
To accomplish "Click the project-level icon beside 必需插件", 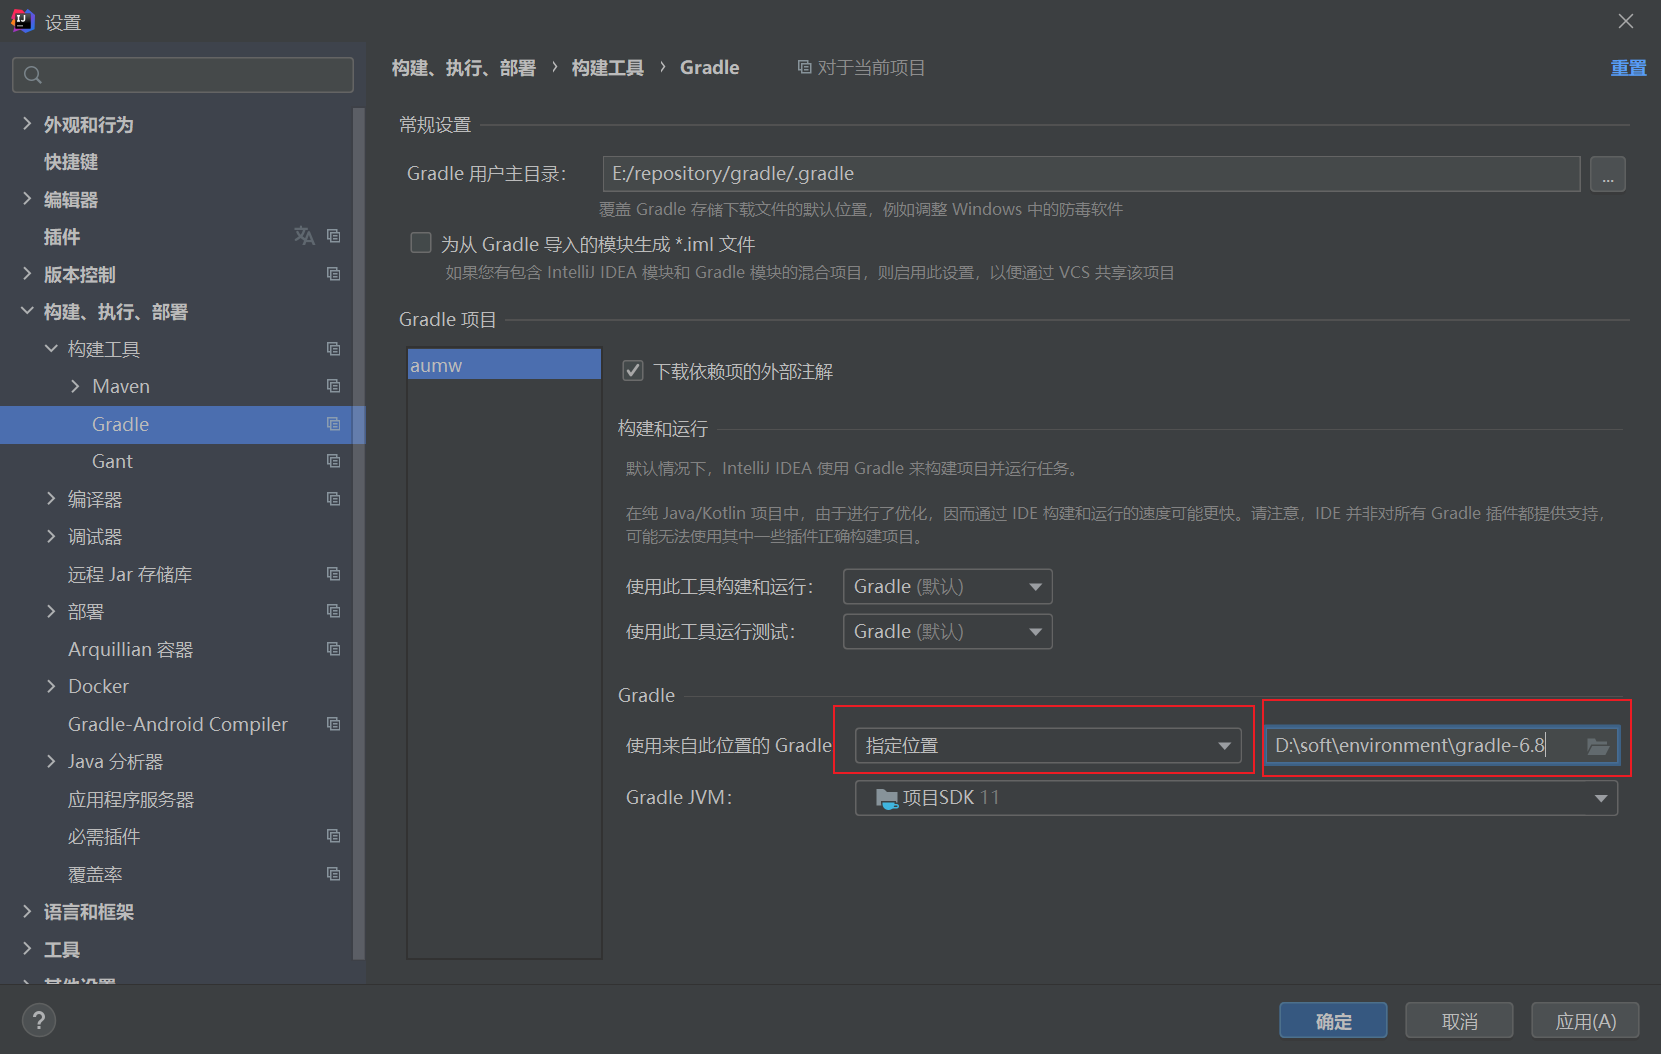I will click(x=334, y=836).
